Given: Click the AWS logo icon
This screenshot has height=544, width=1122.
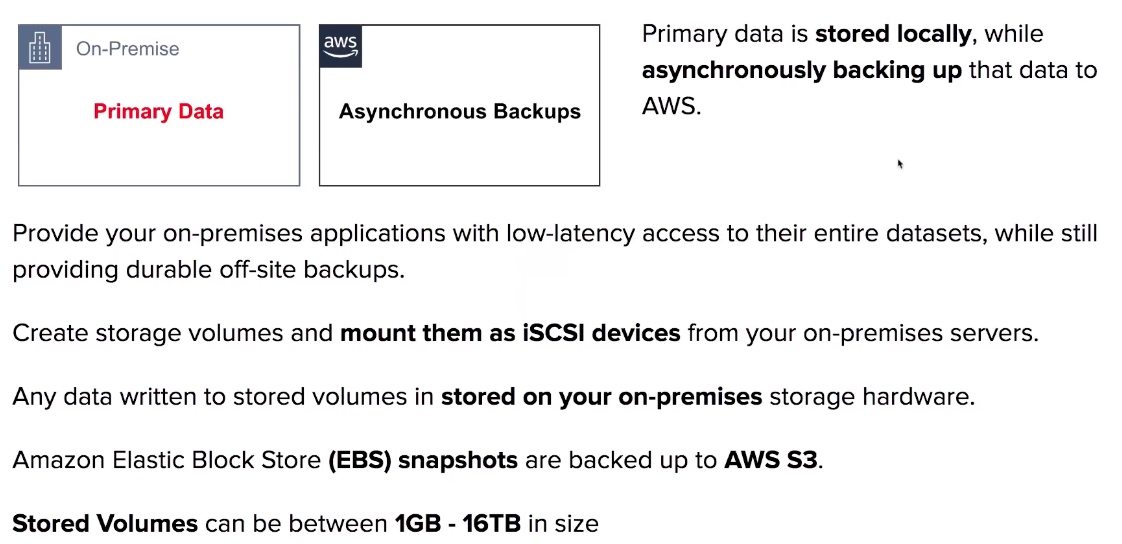Looking at the screenshot, I should (341, 47).
